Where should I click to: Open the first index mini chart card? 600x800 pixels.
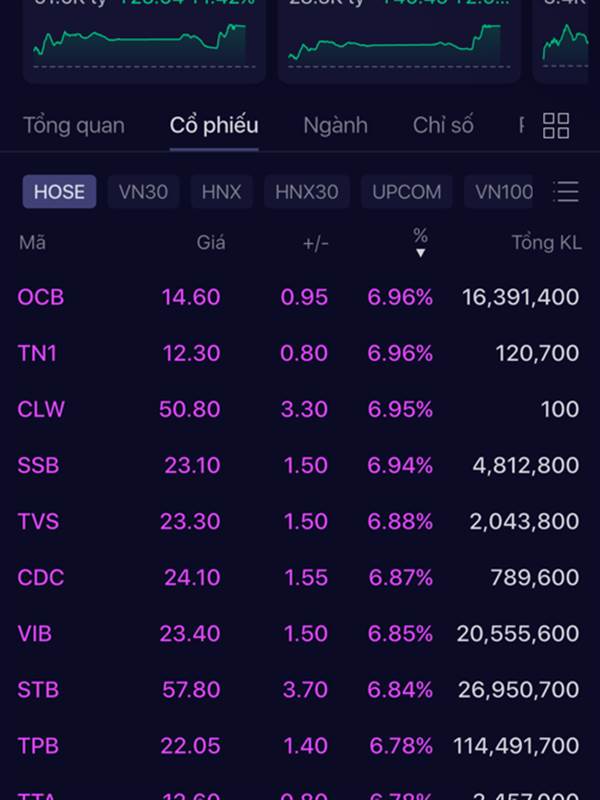tap(144, 41)
